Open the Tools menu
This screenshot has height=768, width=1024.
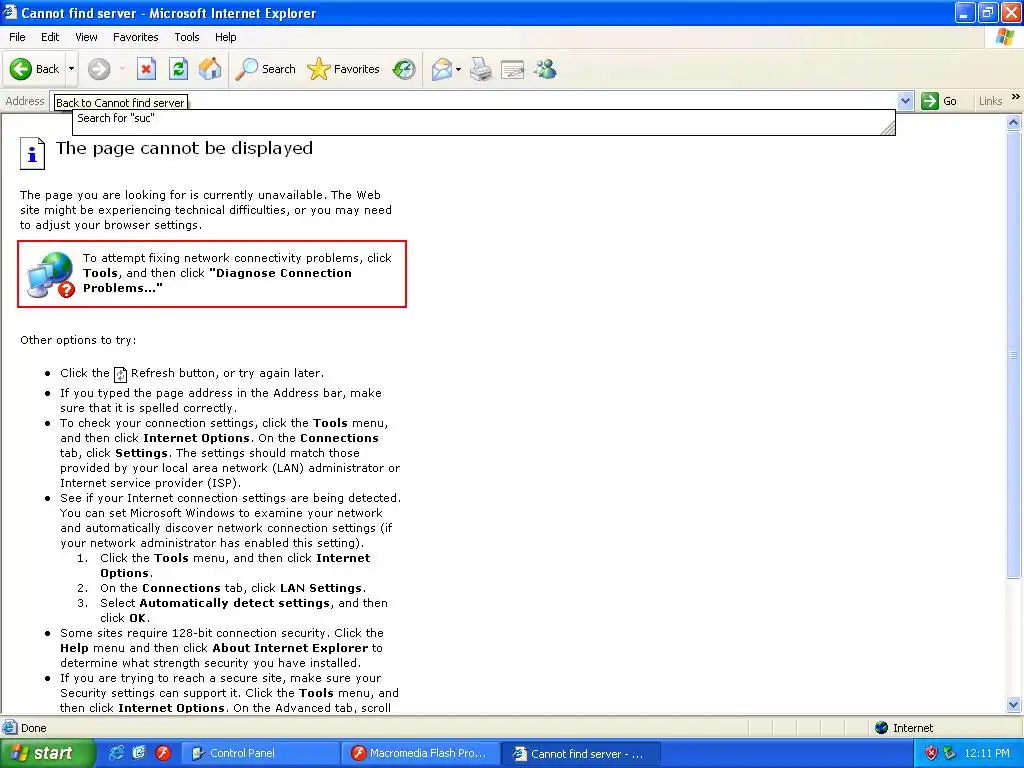[x=187, y=37]
